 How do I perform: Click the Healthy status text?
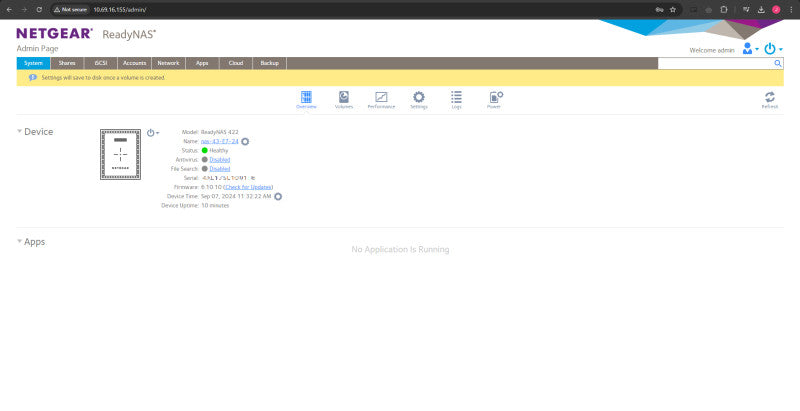click(x=219, y=150)
